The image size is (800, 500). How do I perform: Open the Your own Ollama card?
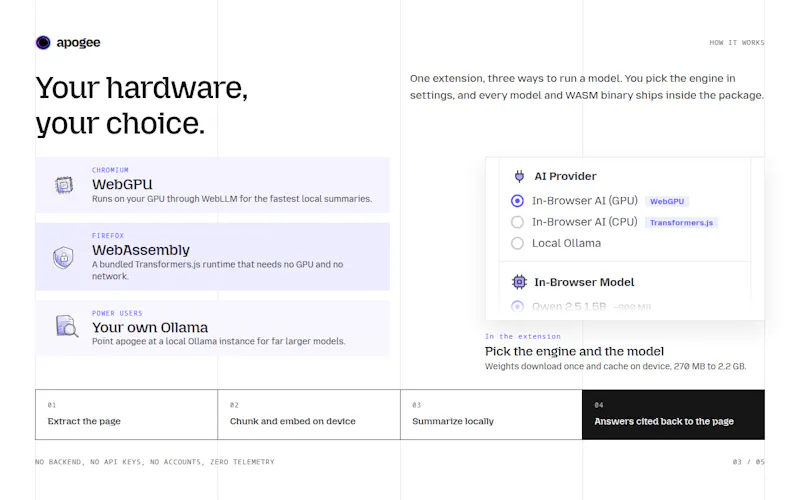[212, 328]
